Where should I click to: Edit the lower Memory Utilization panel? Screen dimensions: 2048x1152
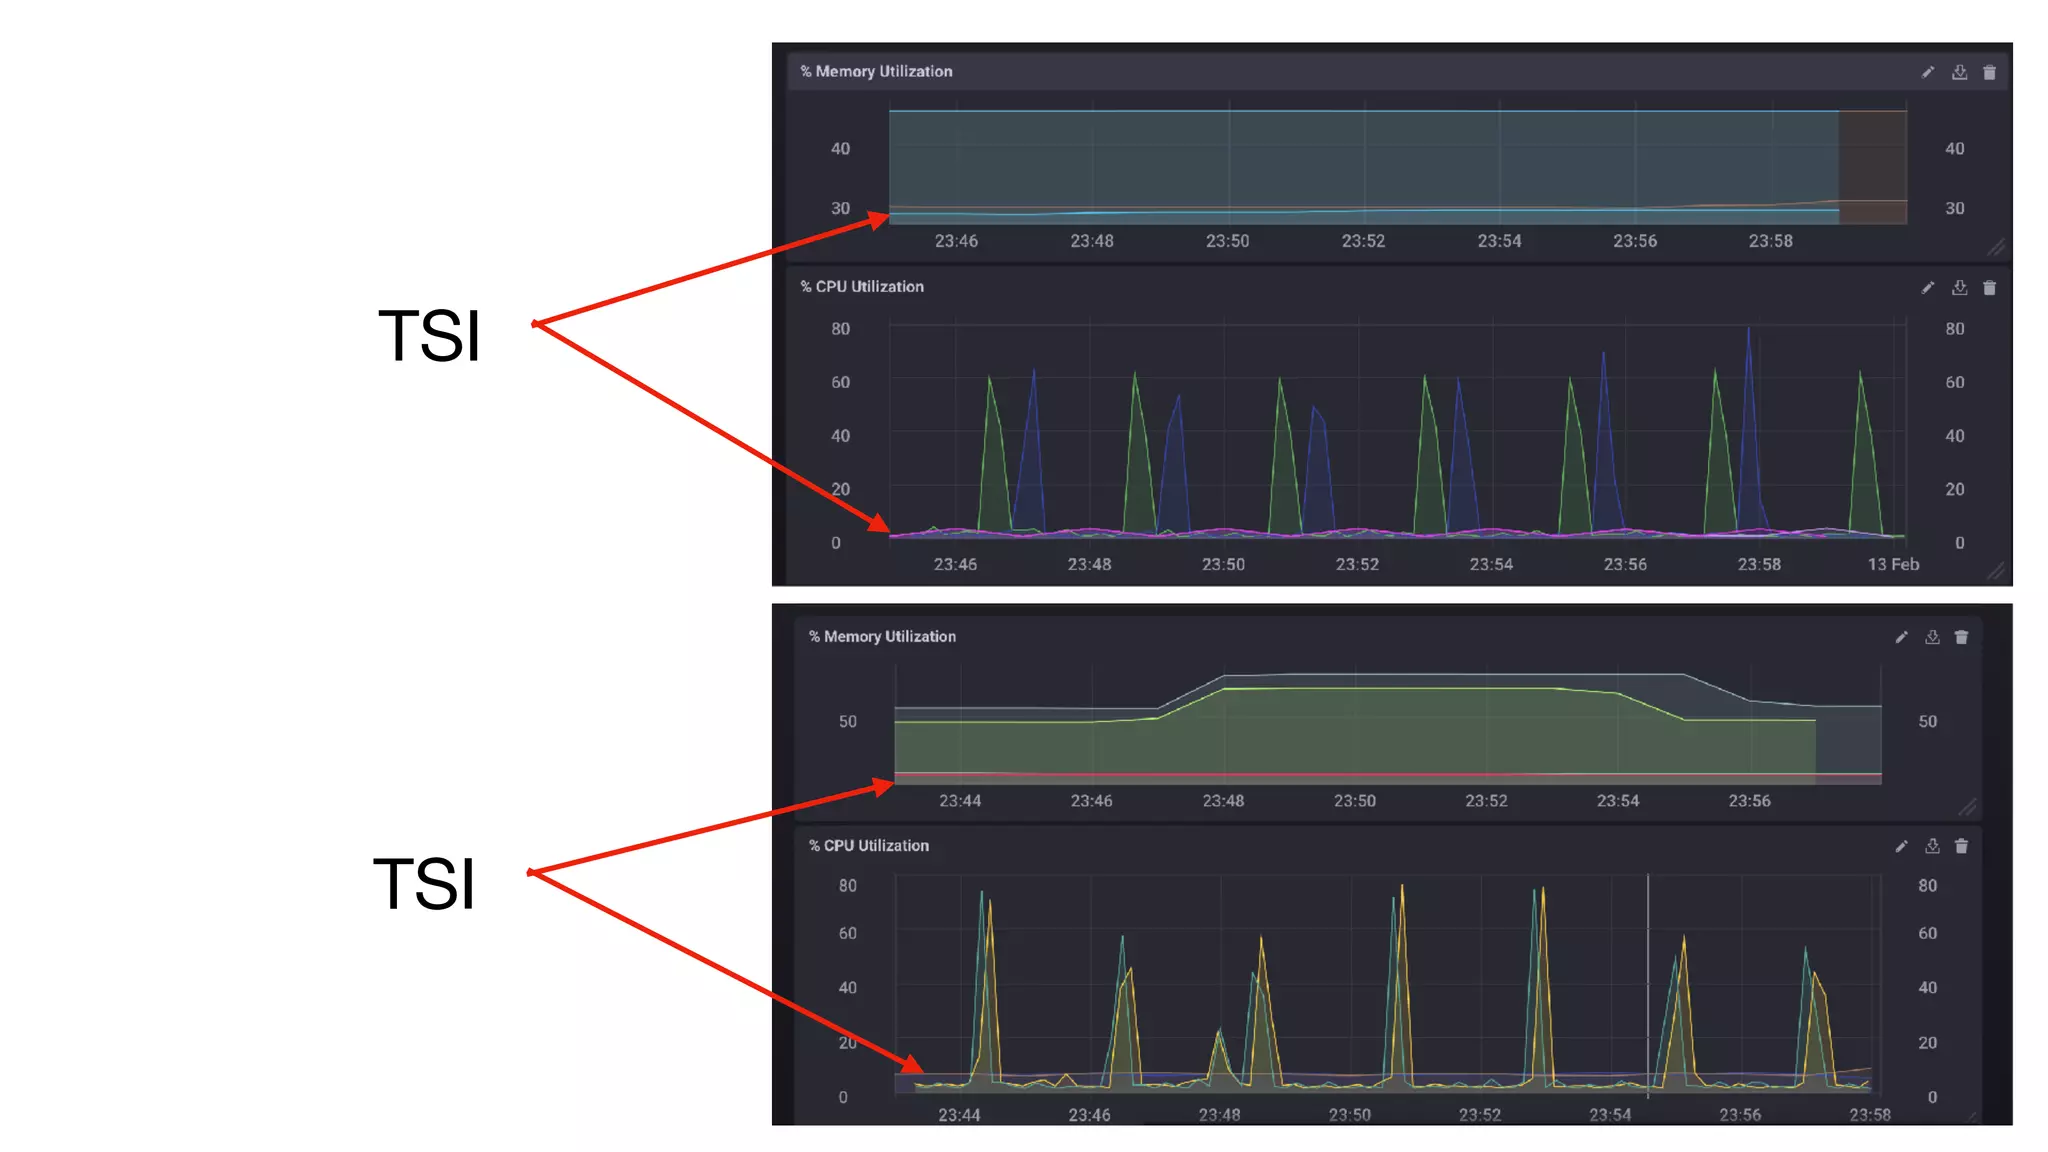(1901, 637)
